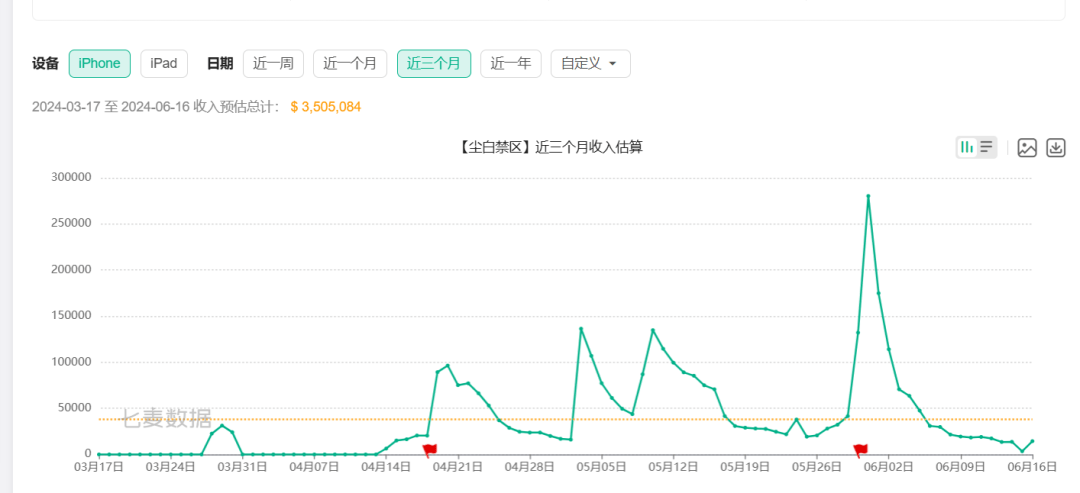Open the 自定义 date dropdown
The image size is (1080, 493).
click(x=590, y=63)
